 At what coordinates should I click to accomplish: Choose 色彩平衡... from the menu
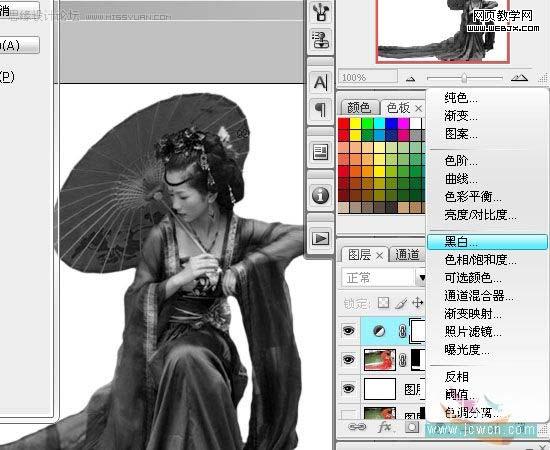[x=473, y=197]
